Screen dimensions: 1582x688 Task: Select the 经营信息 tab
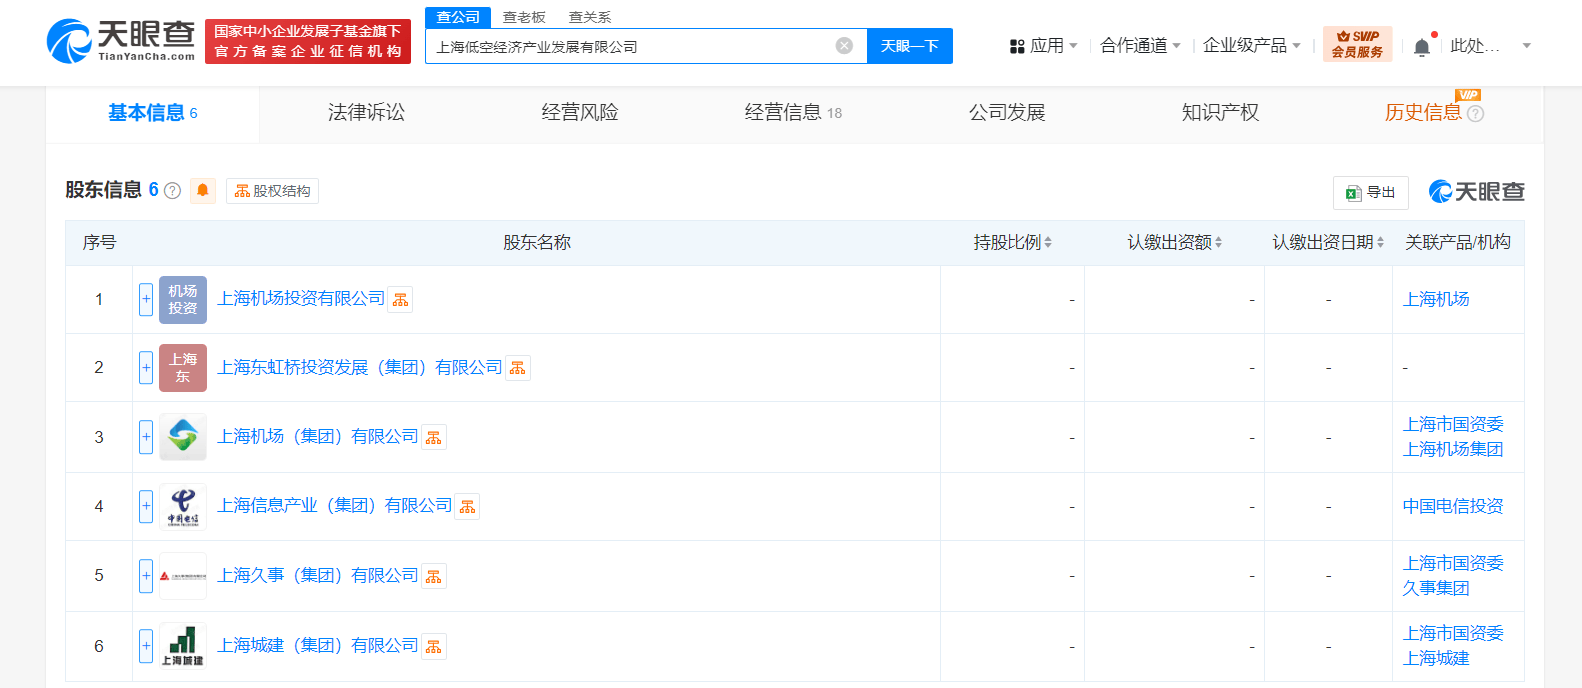coord(793,113)
